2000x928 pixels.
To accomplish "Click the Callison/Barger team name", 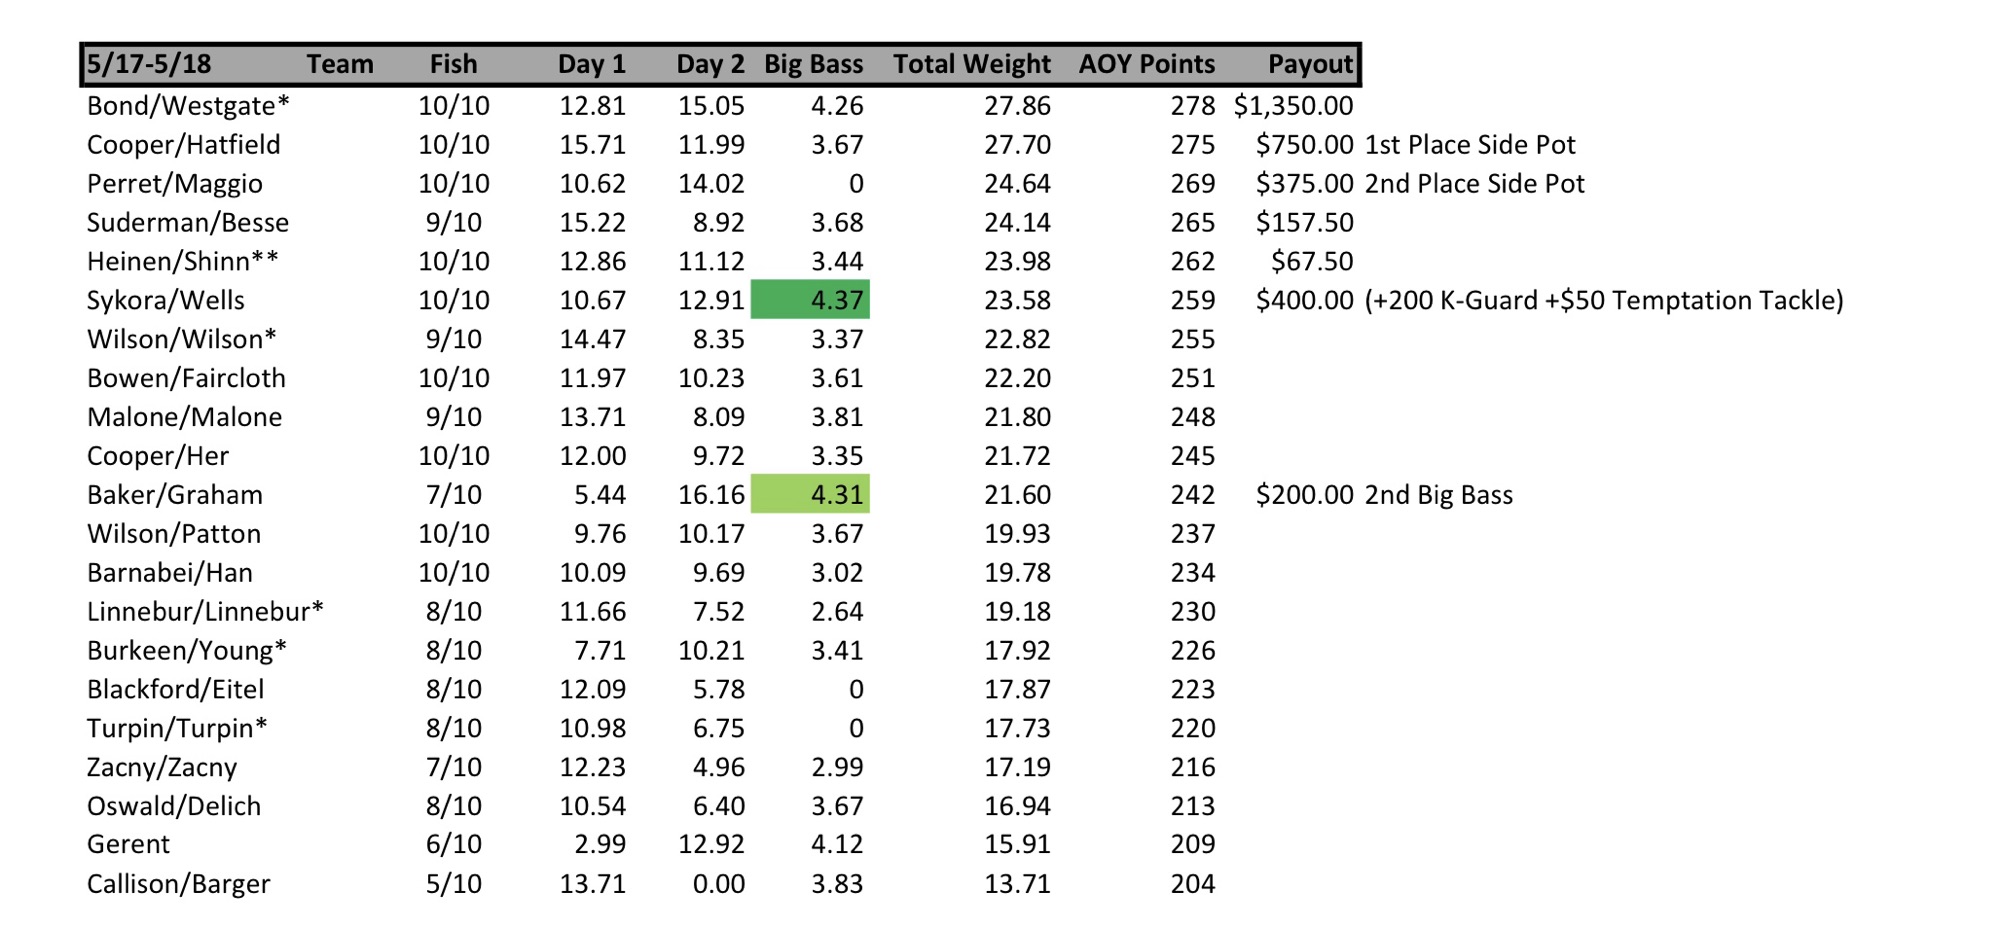I will coord(178,884).
